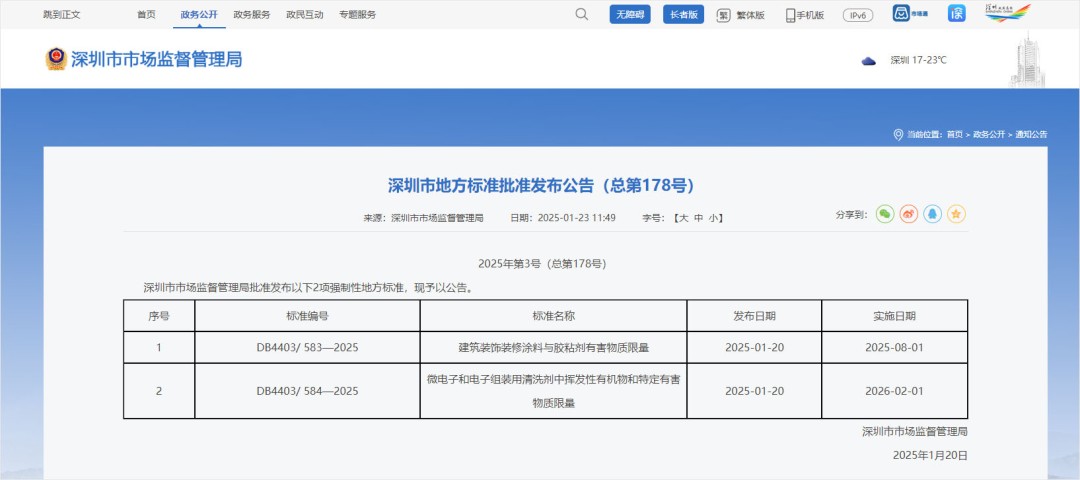Image resolution: width=1080 pixels, height=480 pixels.
Task: Share article to Weibo
Action: click(908, 214)
